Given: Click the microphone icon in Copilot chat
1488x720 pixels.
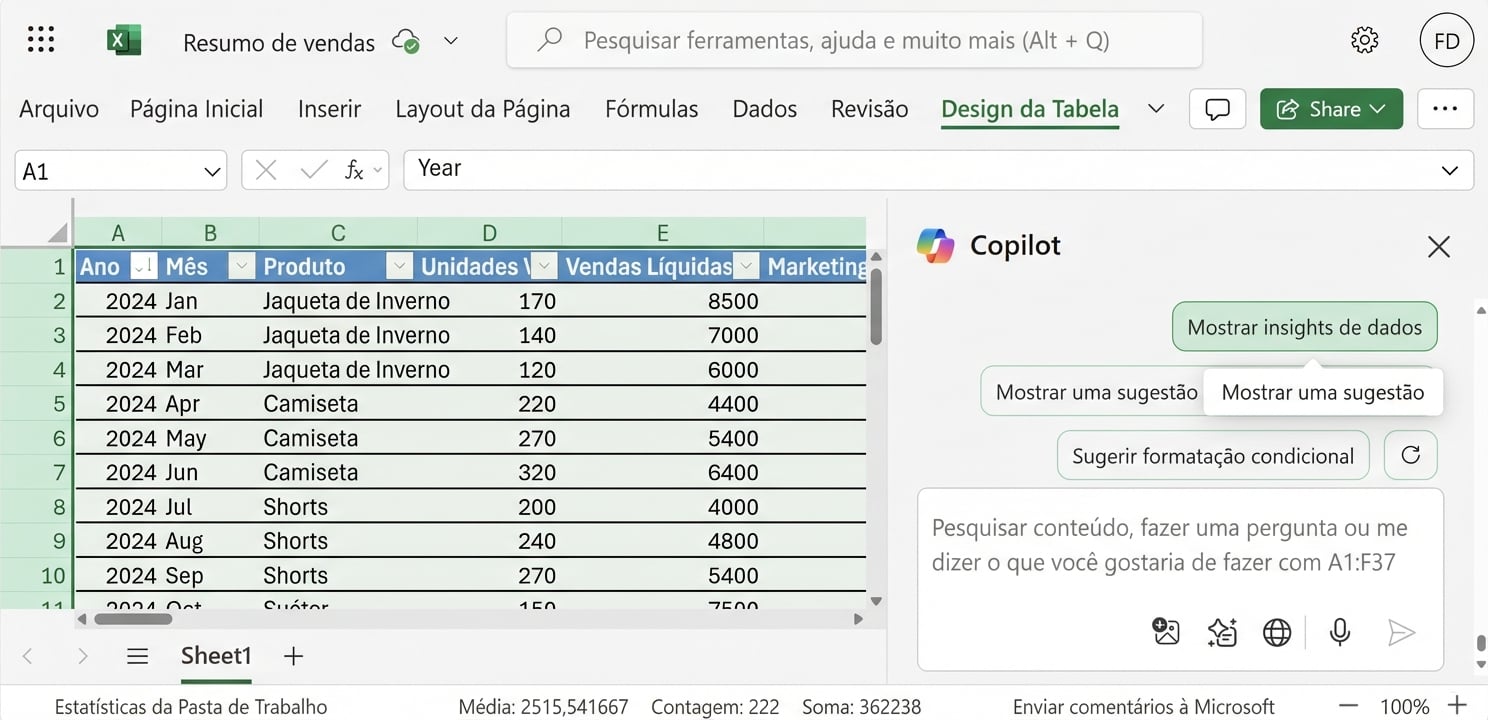Looking at the screenshot, I should (1340, 632).
